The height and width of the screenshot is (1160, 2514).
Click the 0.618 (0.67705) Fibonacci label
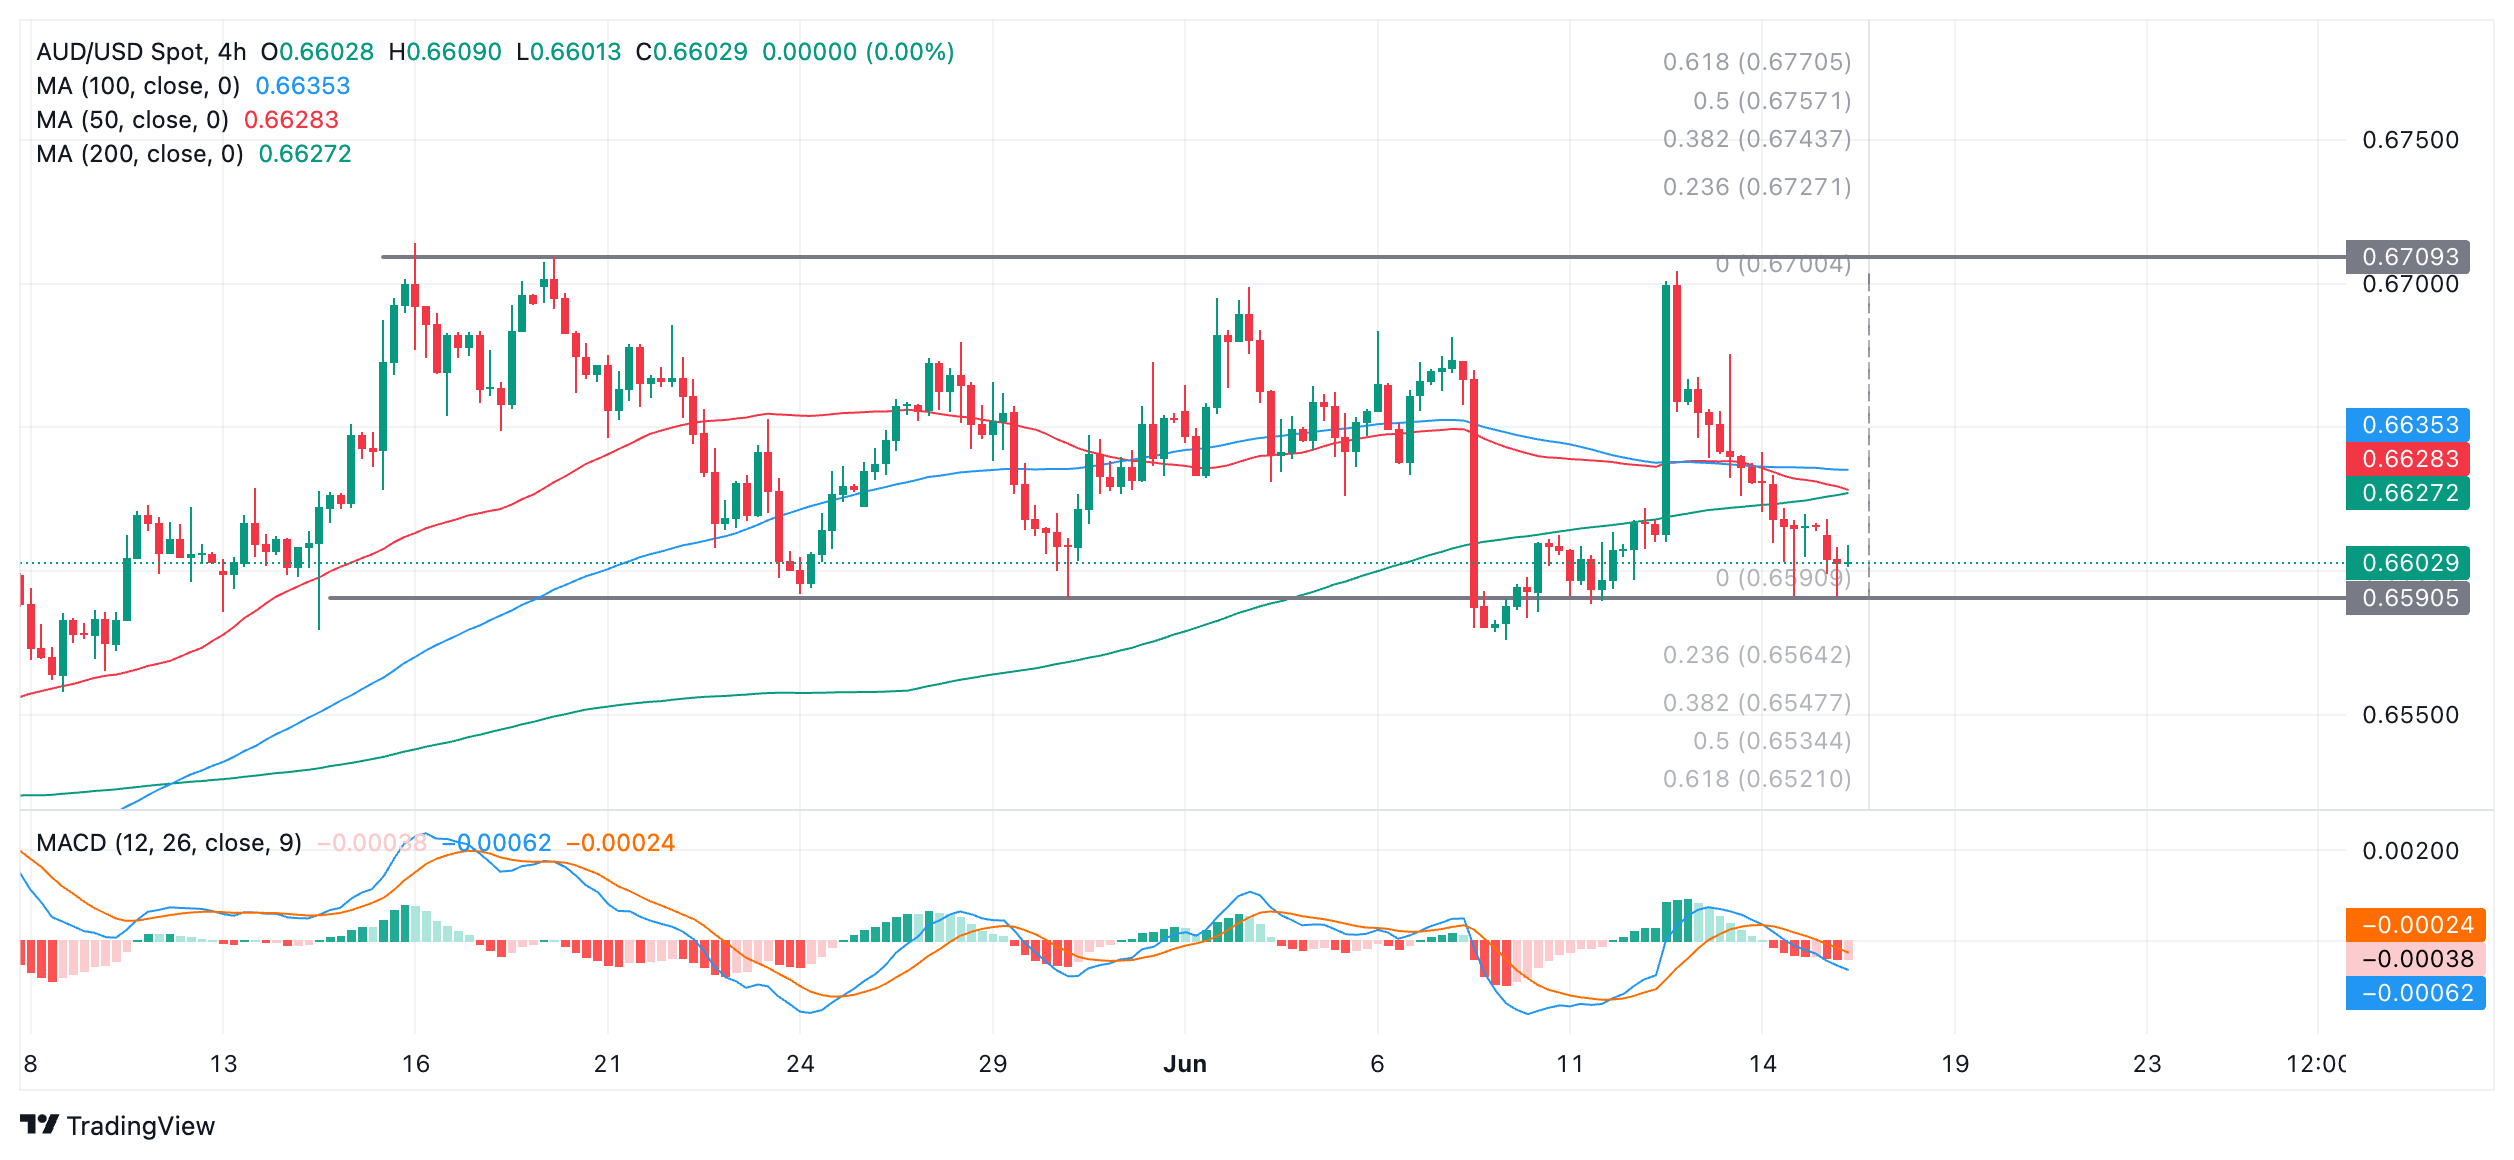pos(1757,62)
